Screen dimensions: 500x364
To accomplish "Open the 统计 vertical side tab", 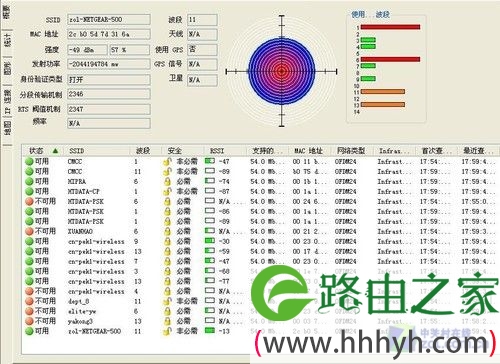I will tap(7, 40).
